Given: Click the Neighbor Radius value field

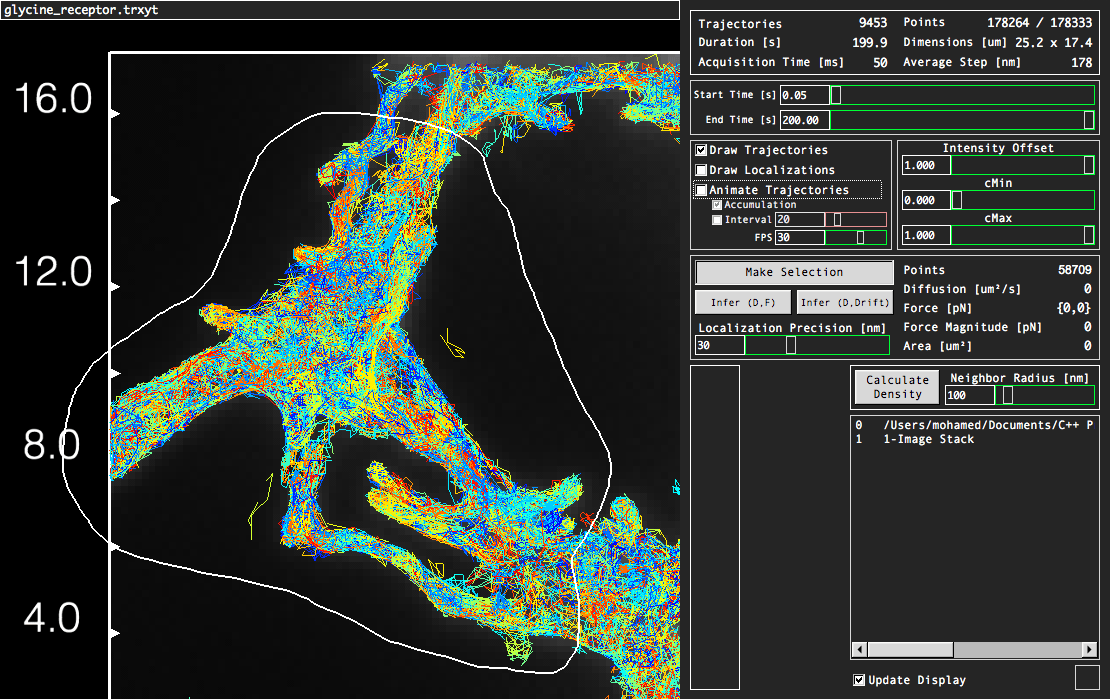Looking at the screenshot, I should point(969,395).
